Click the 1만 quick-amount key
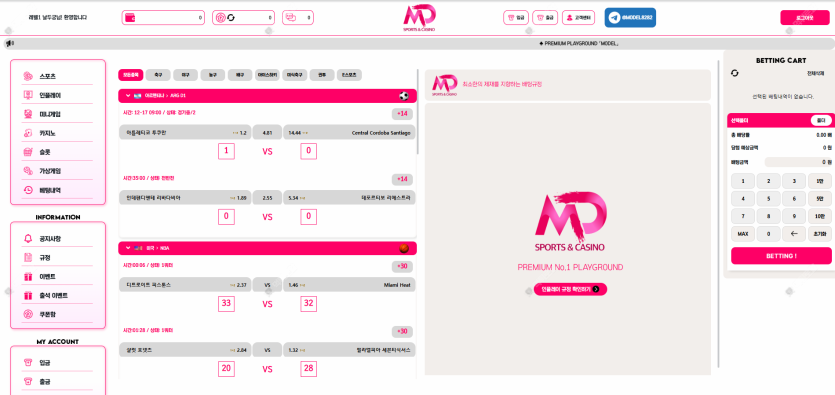The width and height of the screenshot is (835, 395). pos(820,181)
